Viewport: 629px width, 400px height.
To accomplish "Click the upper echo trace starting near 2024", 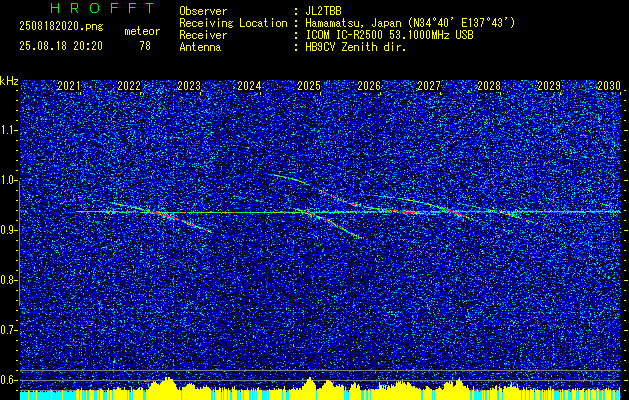I will click(x=317, y=191).
